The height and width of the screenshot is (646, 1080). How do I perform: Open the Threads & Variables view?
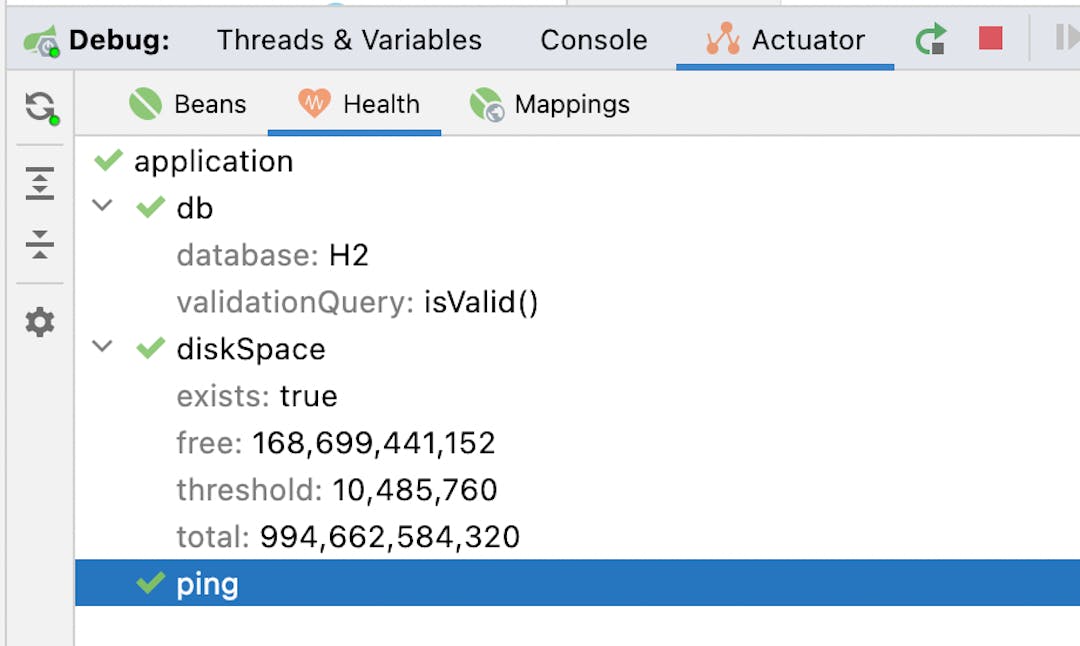tap(348, 40)
